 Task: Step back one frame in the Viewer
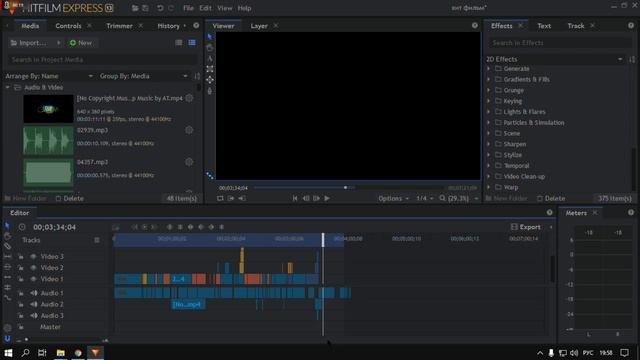(x=306, y=198)
